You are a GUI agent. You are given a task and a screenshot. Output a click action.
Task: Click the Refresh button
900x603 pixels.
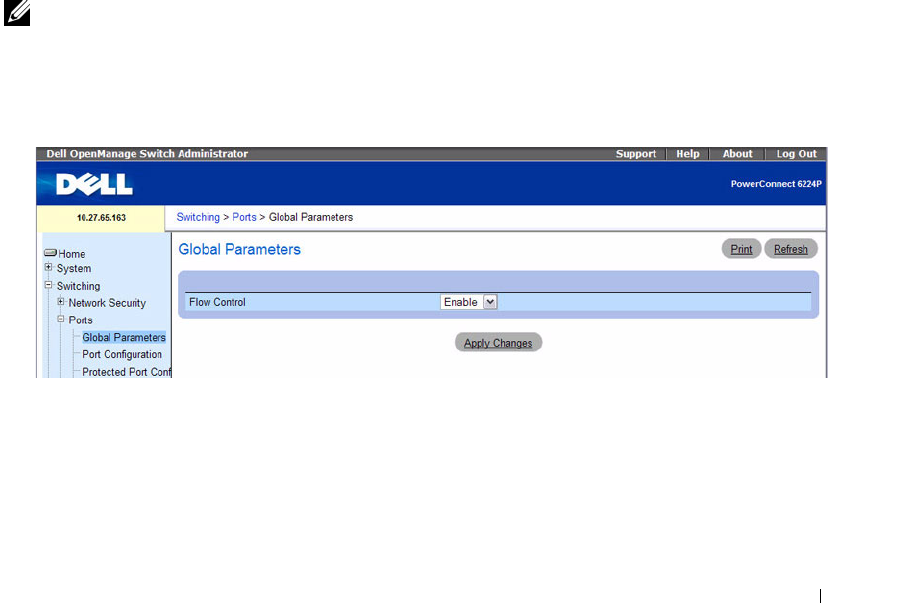tap(790, 249)
